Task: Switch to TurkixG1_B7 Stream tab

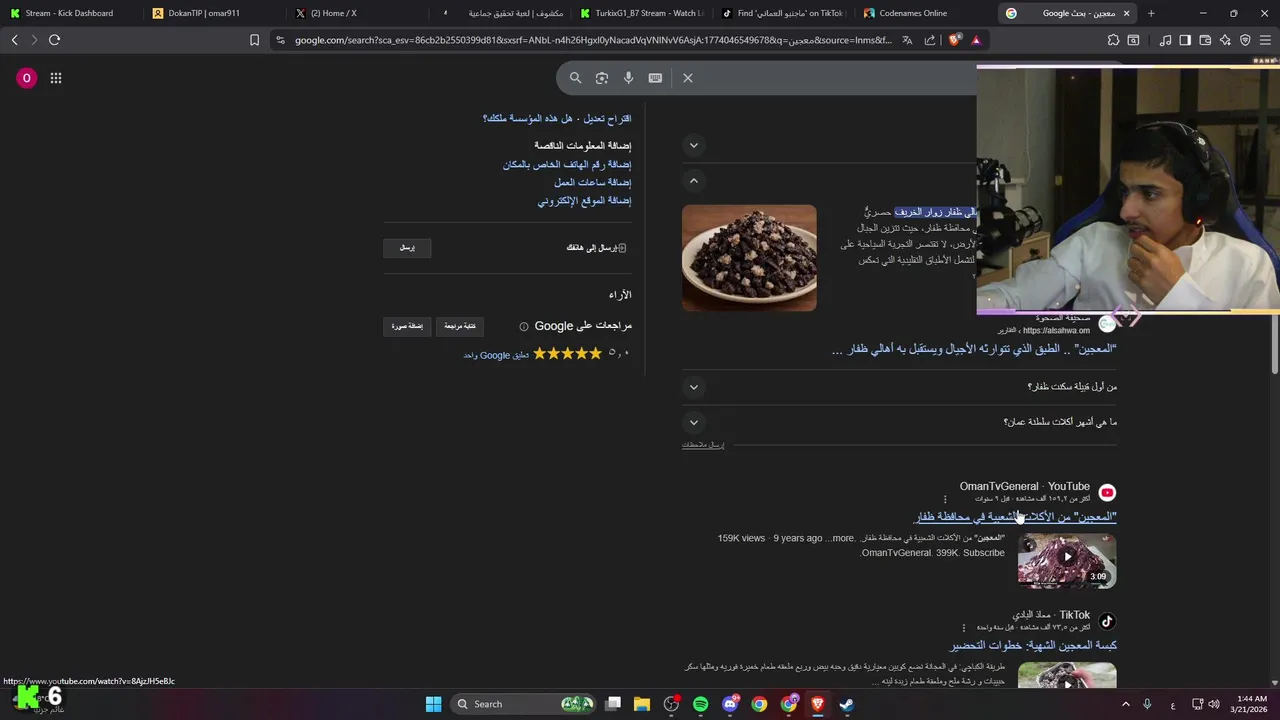Action: (x=642, y=13)
